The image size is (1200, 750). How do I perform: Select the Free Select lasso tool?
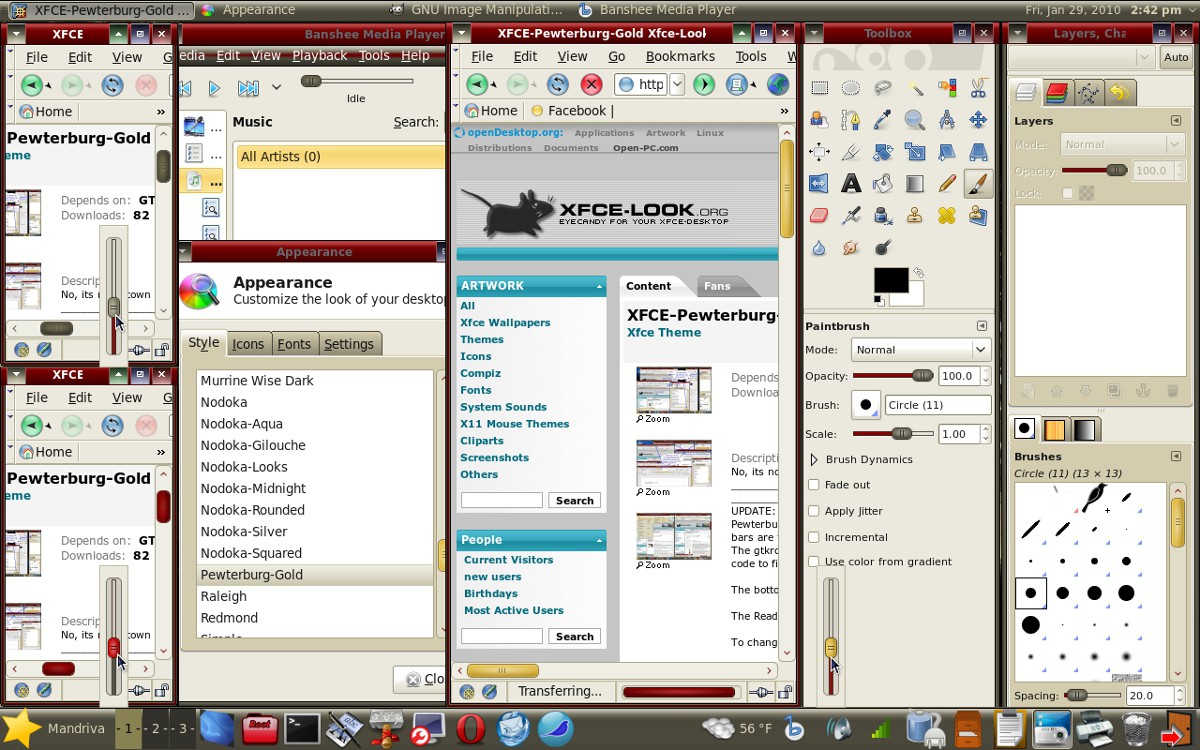pyautogui.click(x=883, y=88)
